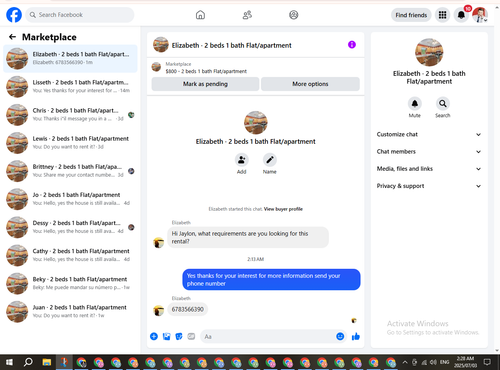Open Windows taskbar search

pyautogui.click(x=28, y=362)
